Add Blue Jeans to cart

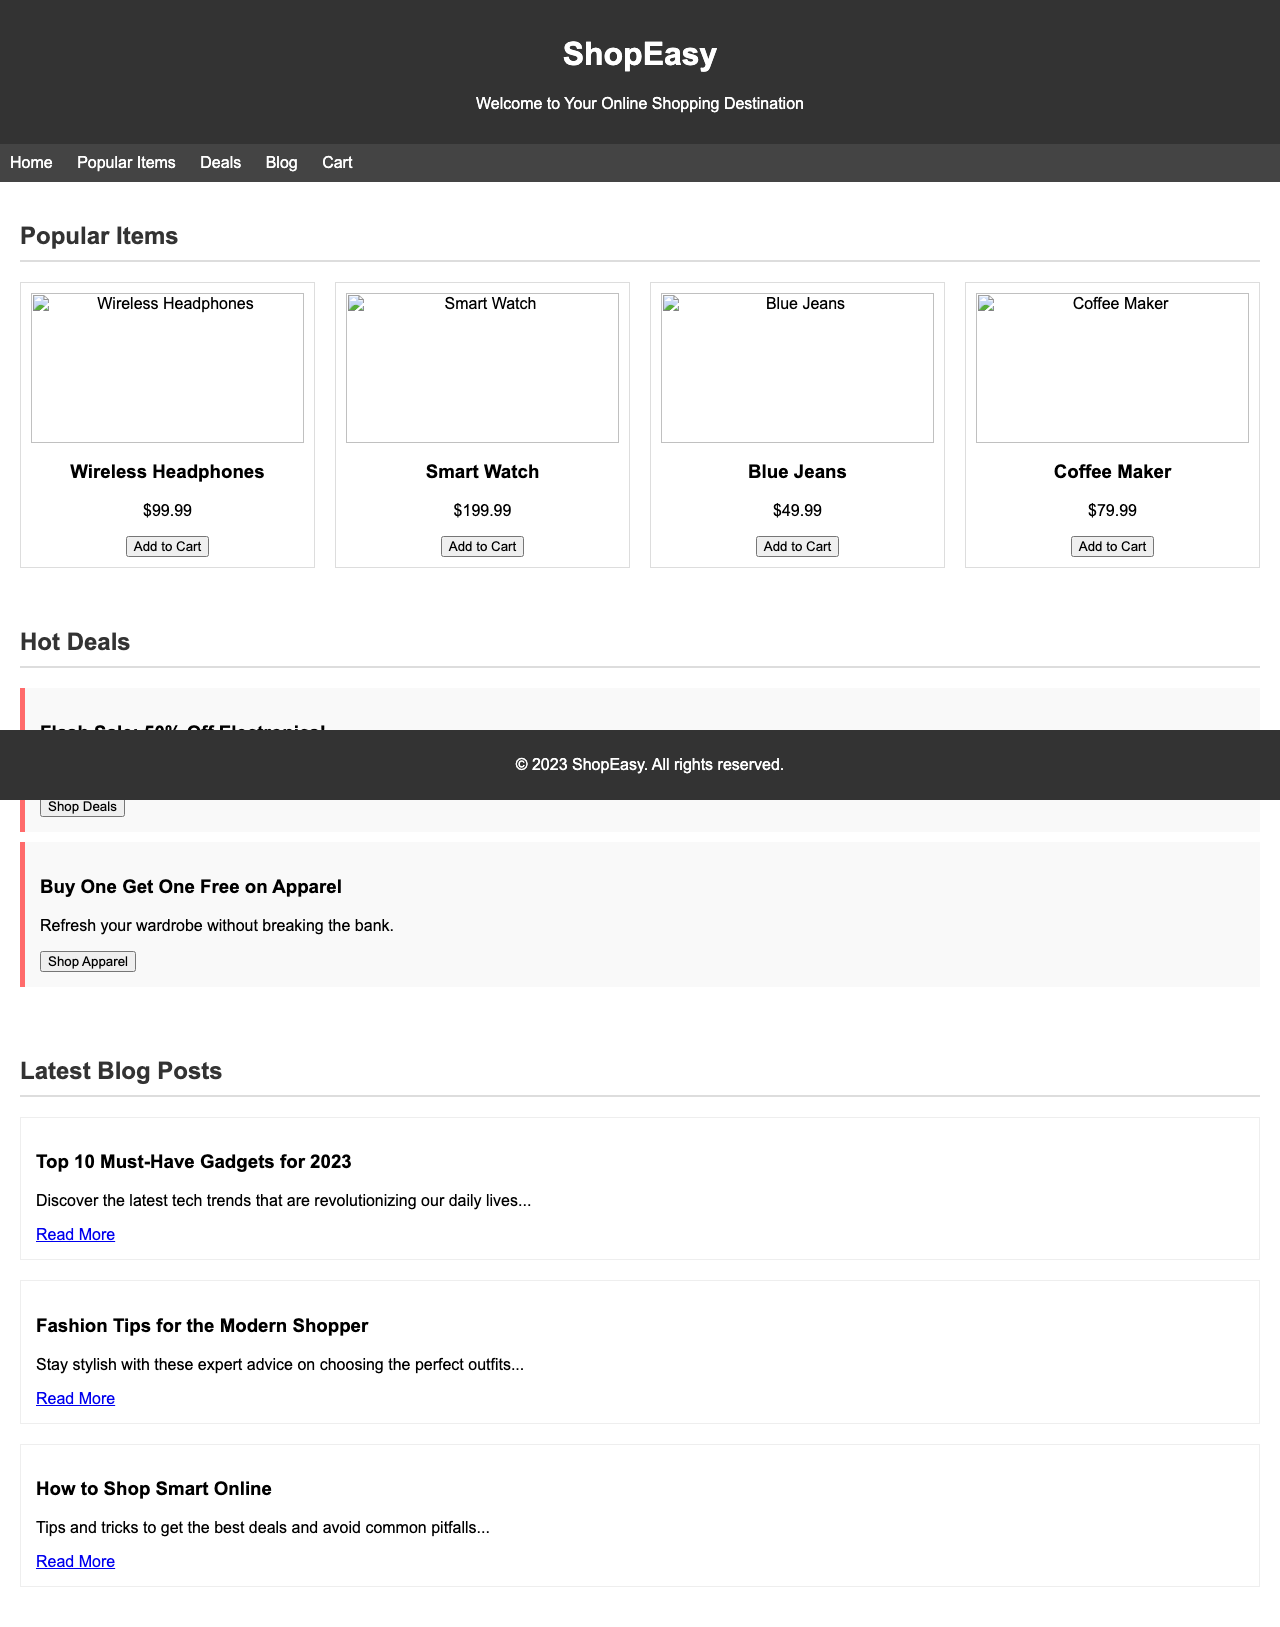(x=797, y=546)
